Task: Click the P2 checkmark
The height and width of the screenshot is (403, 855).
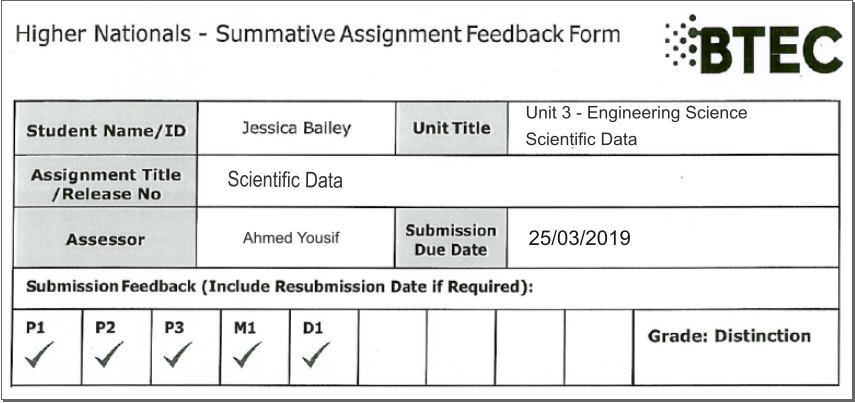Action: point(108,353)
